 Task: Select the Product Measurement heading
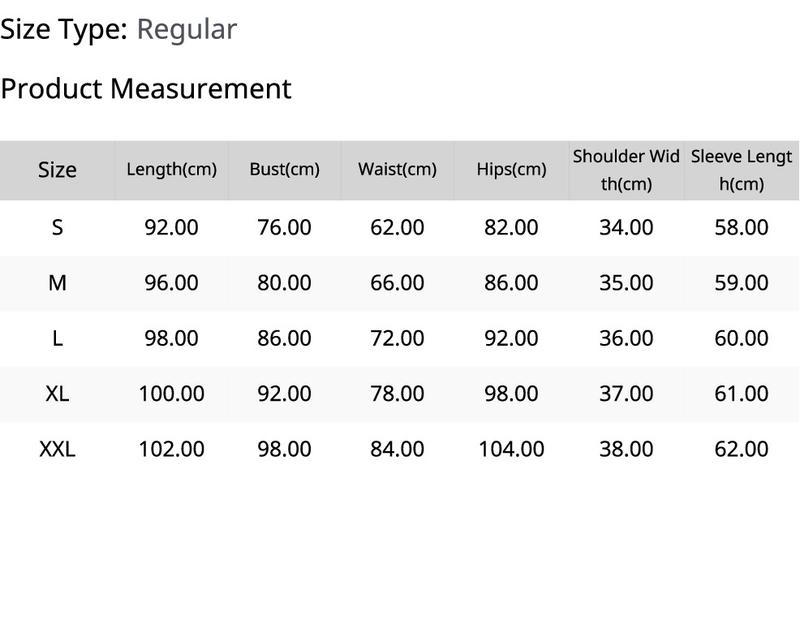click(146, 89)
